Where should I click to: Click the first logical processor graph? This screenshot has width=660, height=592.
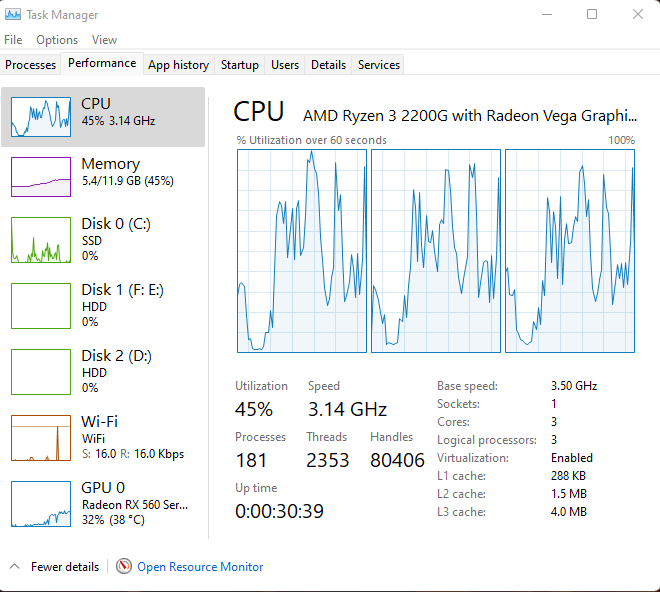[302, 251]
